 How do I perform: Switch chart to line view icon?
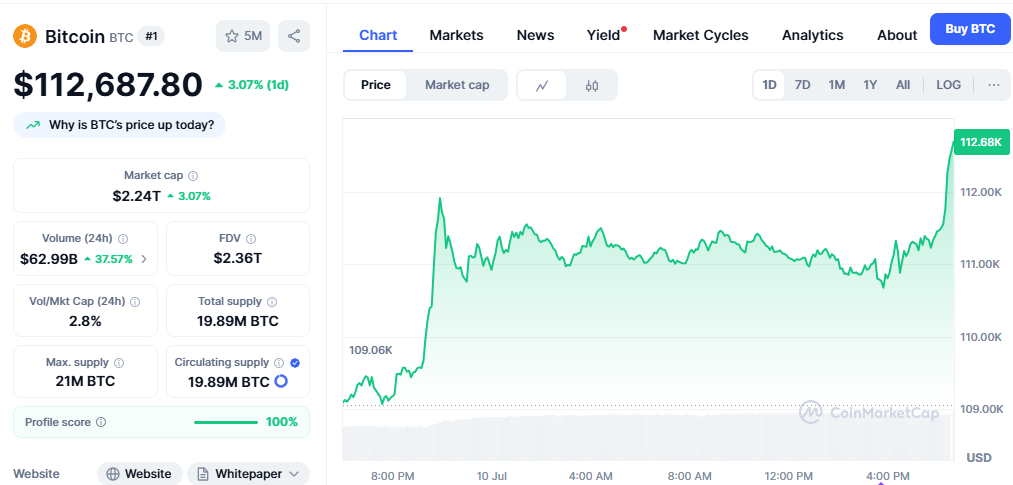pos(542,85)
